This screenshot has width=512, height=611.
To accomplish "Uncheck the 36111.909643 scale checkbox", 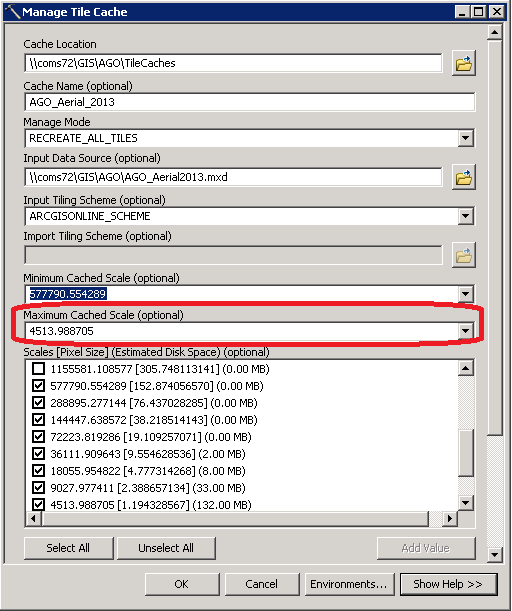I will point(38,454).
